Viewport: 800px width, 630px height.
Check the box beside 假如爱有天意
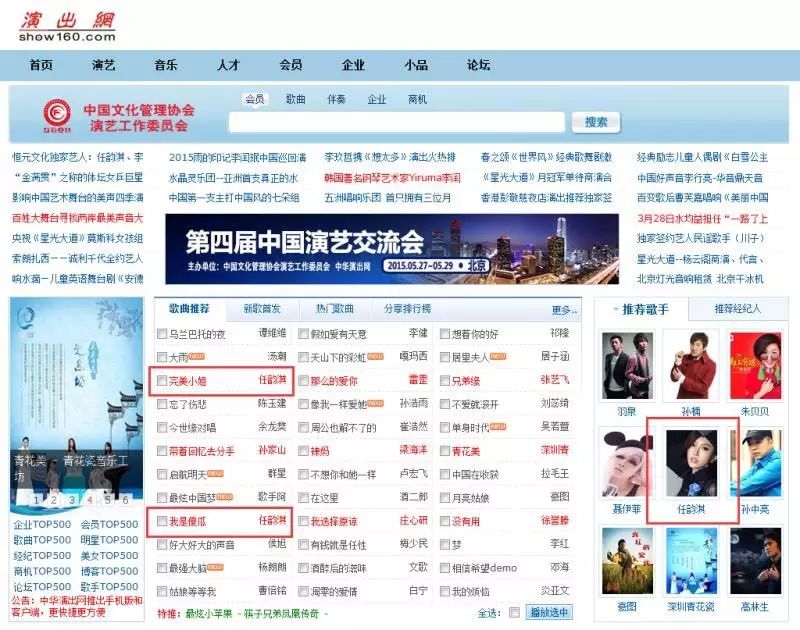coord(303,334)
